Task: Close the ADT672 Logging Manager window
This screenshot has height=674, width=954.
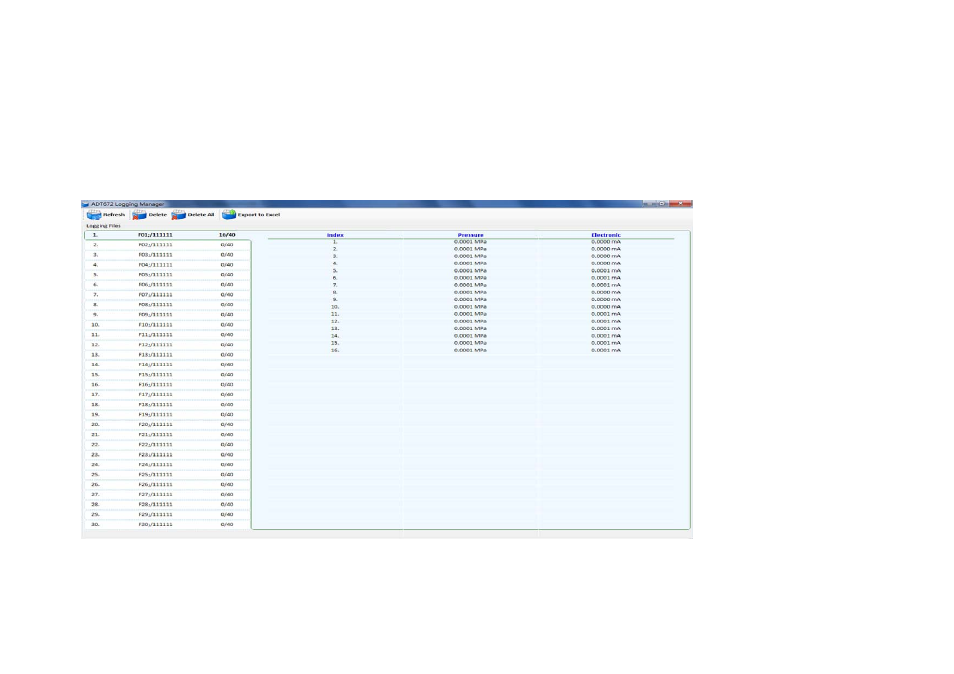Action: click(680, 204)
